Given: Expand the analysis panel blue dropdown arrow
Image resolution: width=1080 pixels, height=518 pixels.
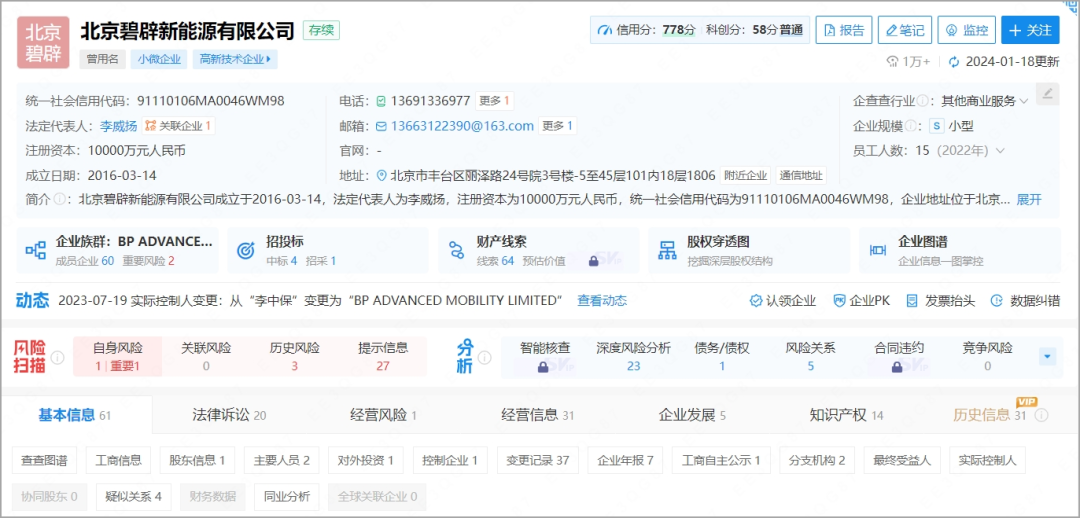Looking at the screenshot, I should [1048, 358].
